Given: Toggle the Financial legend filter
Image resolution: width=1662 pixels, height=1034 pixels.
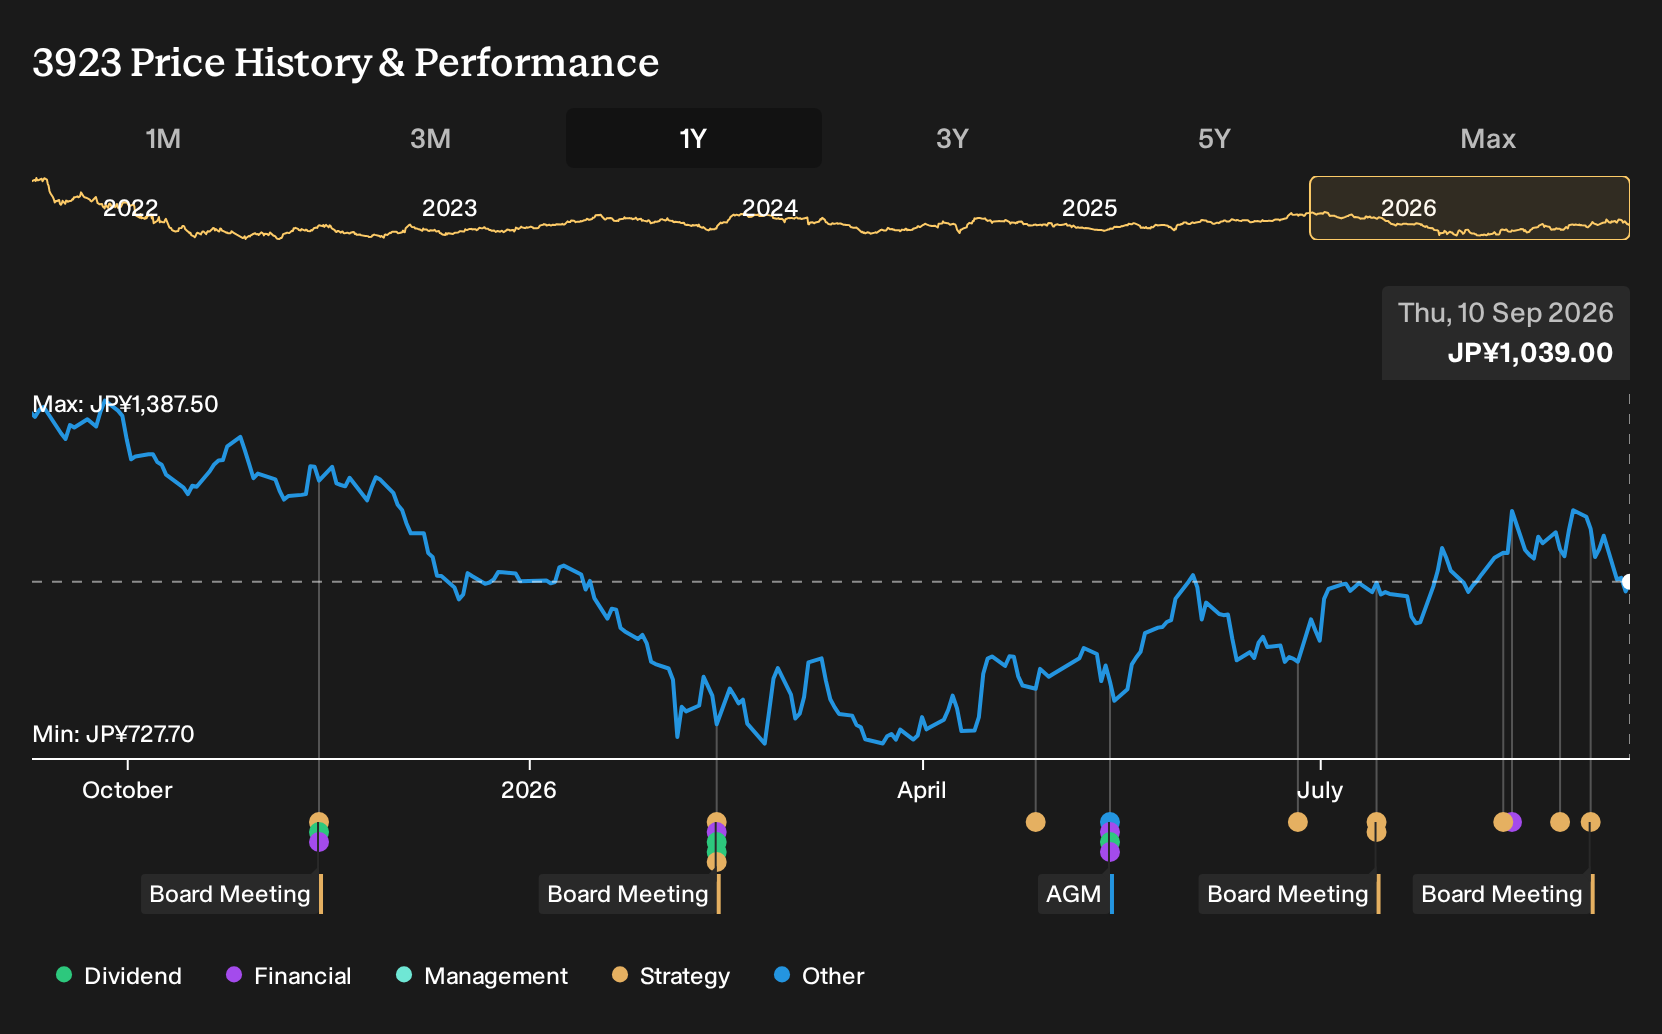Looking at the screenshot, I should click(x=289, y=976).
